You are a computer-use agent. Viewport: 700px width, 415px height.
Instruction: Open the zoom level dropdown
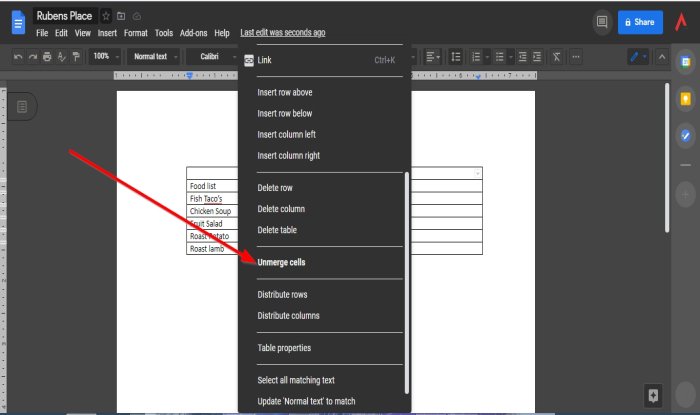105,56
